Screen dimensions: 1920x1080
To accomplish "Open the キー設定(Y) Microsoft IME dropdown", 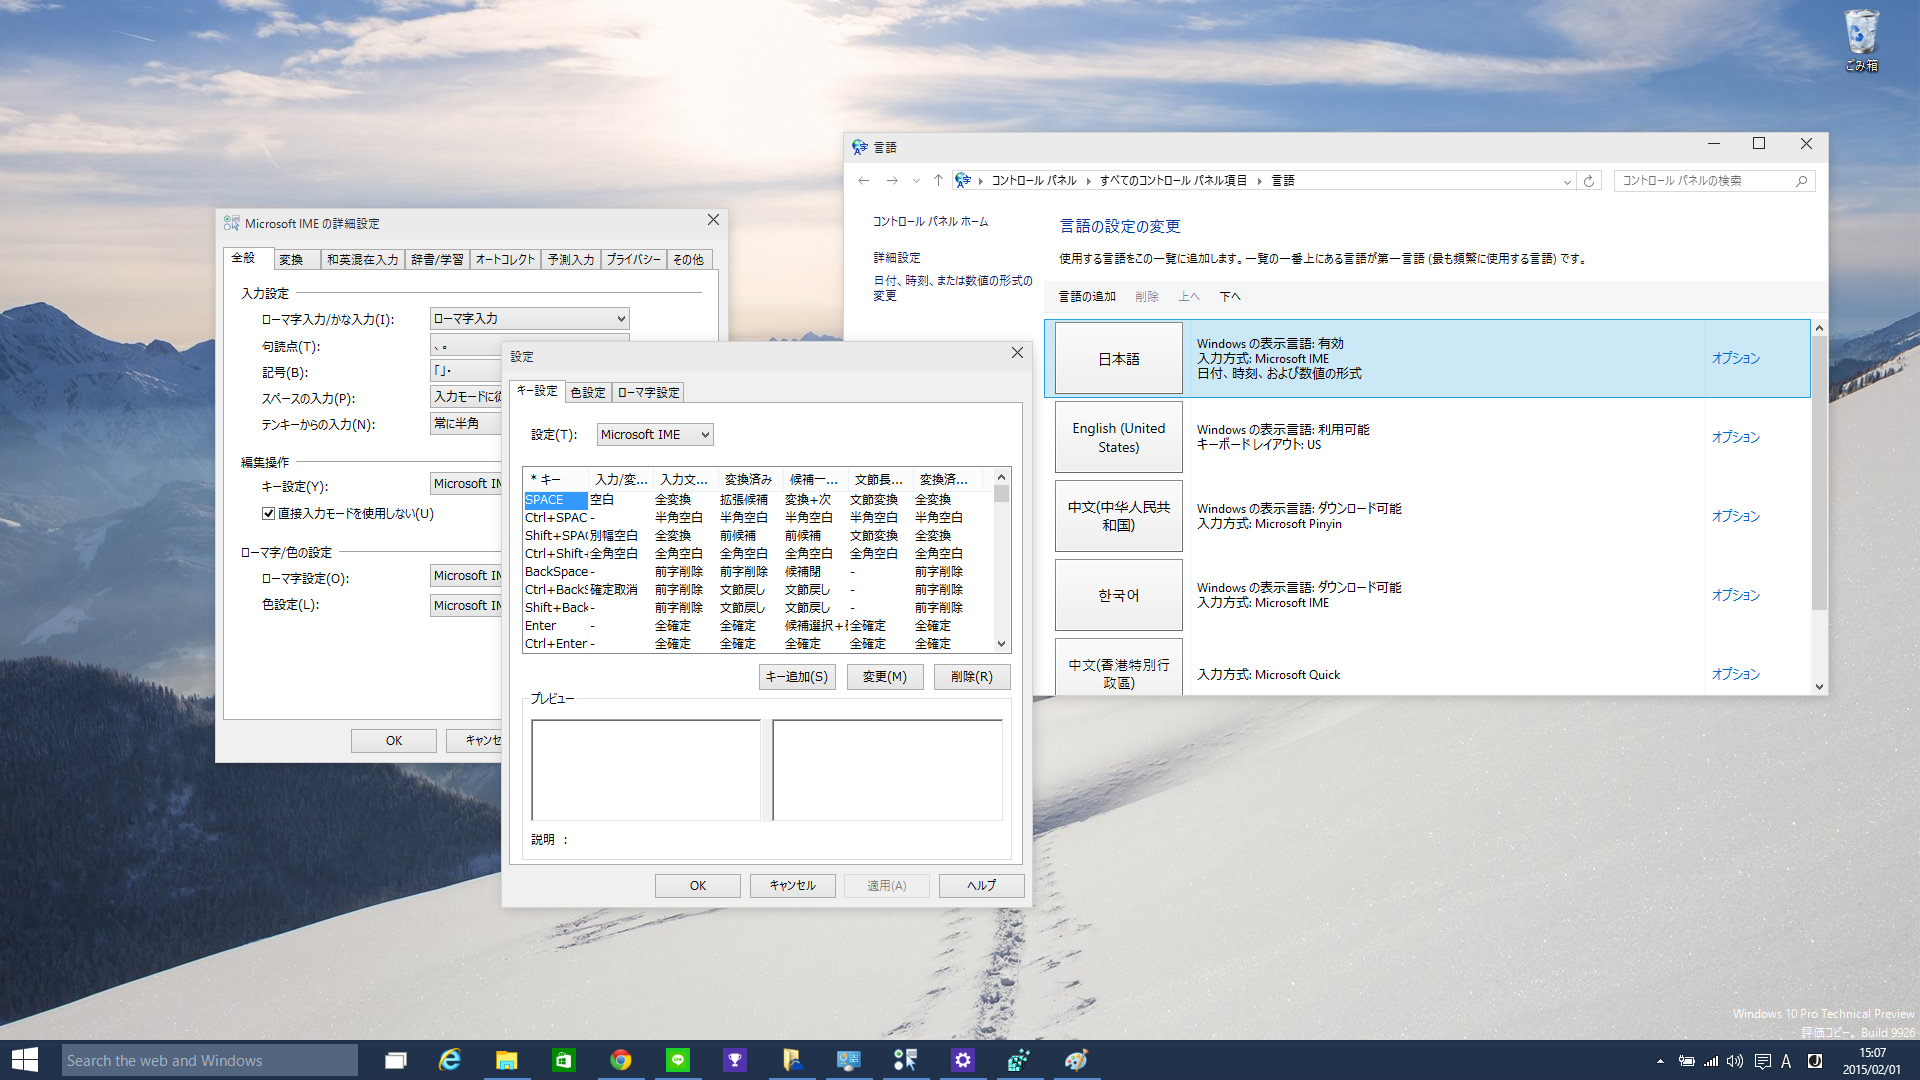I will coord(466,483).
